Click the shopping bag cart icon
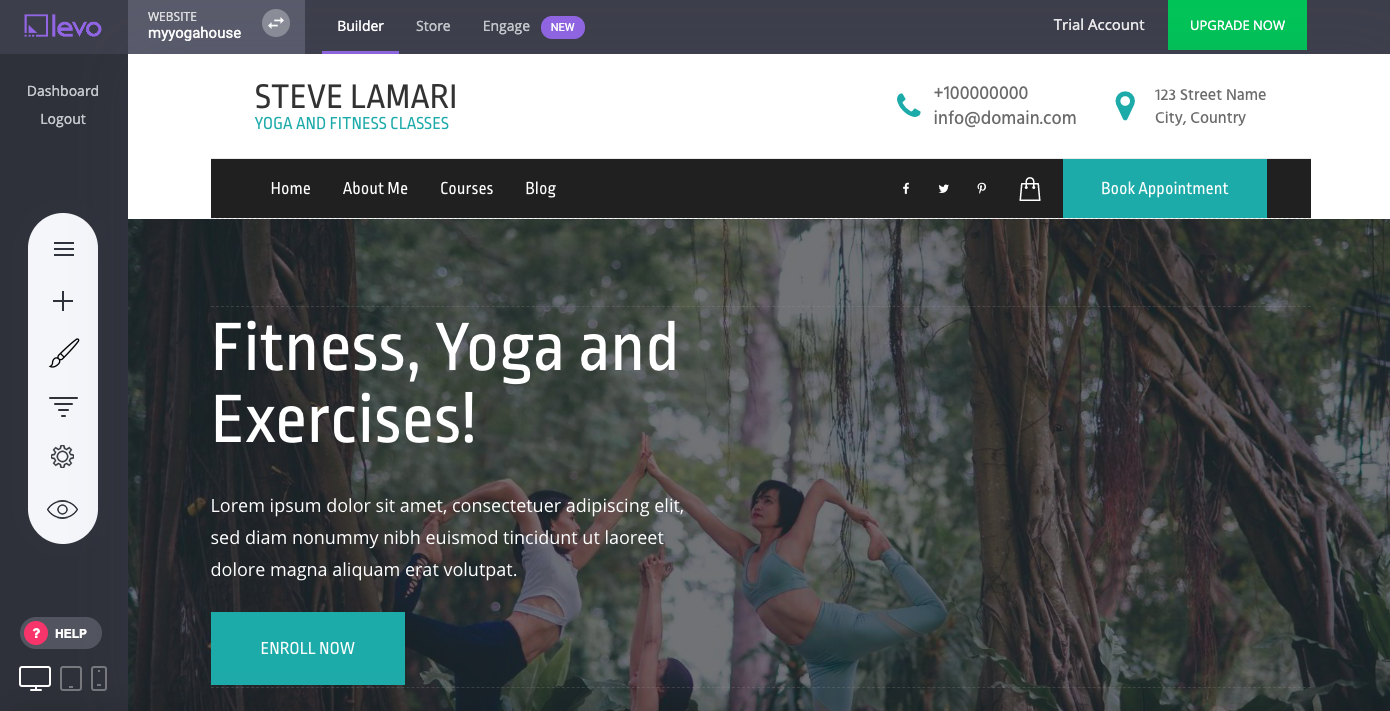 1030,189
